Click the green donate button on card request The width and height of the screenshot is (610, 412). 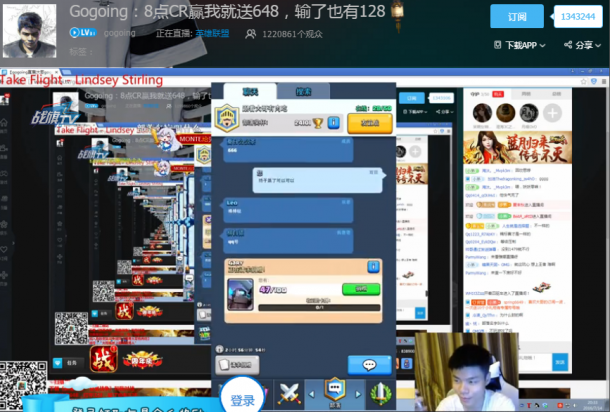tap(361, 289)
